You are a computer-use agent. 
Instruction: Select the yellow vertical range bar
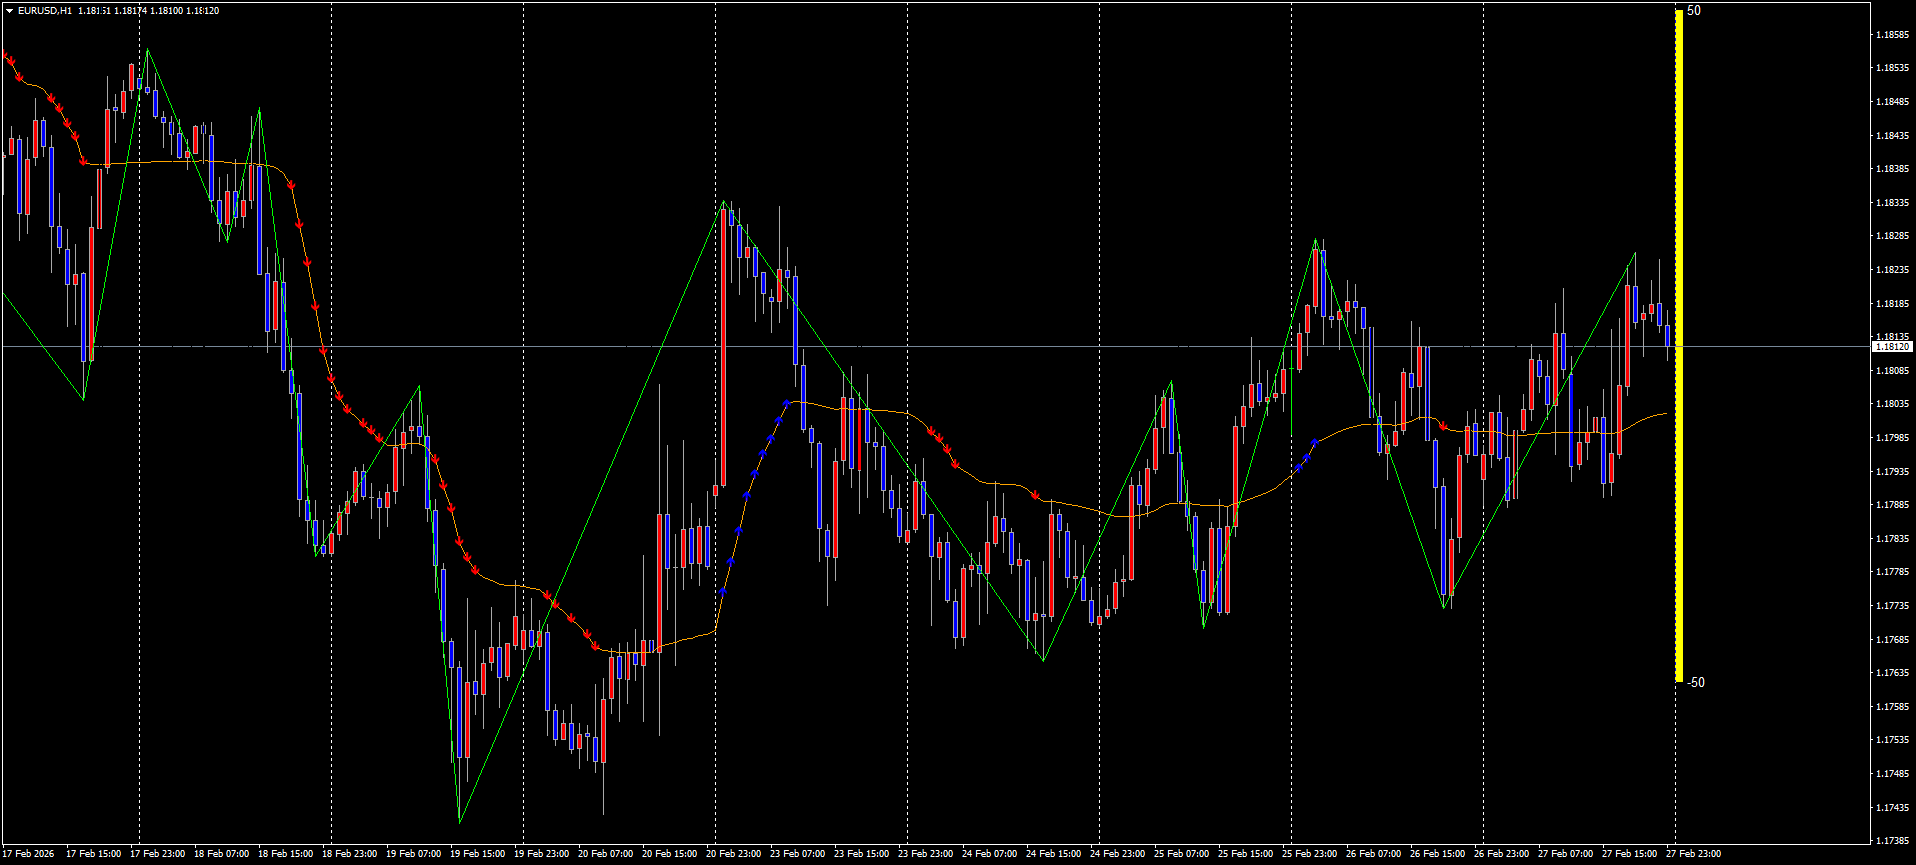click(1679, 345)
